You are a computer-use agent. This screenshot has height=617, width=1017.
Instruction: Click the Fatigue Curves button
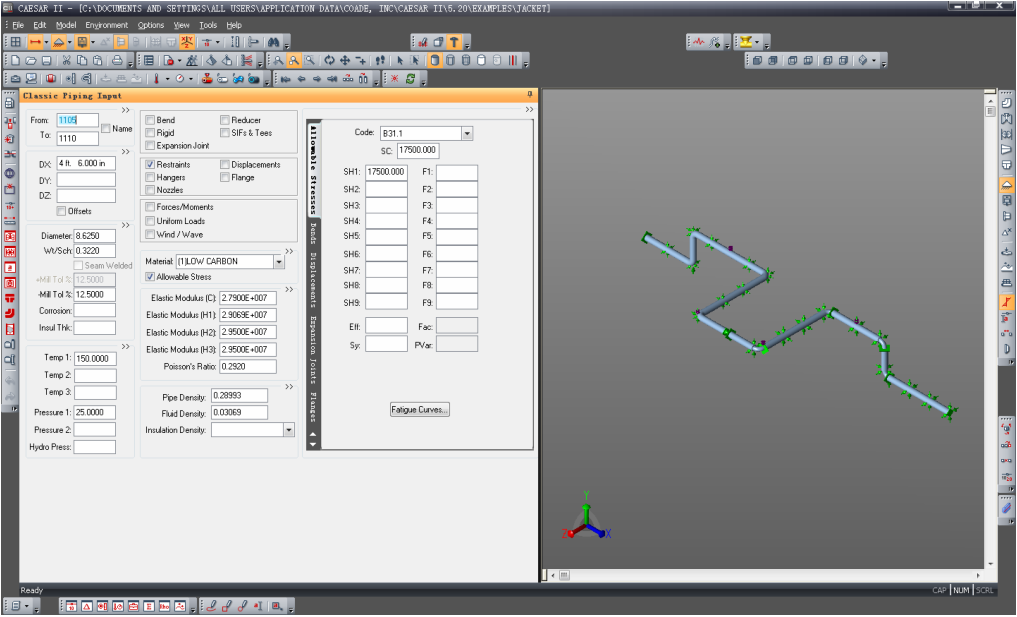420,409
